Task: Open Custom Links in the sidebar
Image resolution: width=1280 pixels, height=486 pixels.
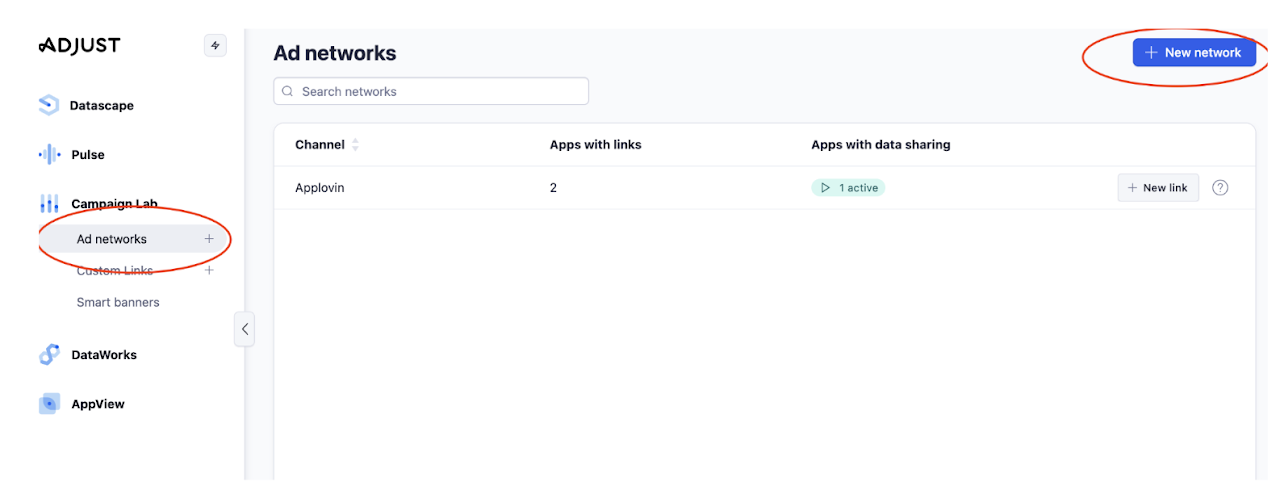Action: click(x=114, y=271)
